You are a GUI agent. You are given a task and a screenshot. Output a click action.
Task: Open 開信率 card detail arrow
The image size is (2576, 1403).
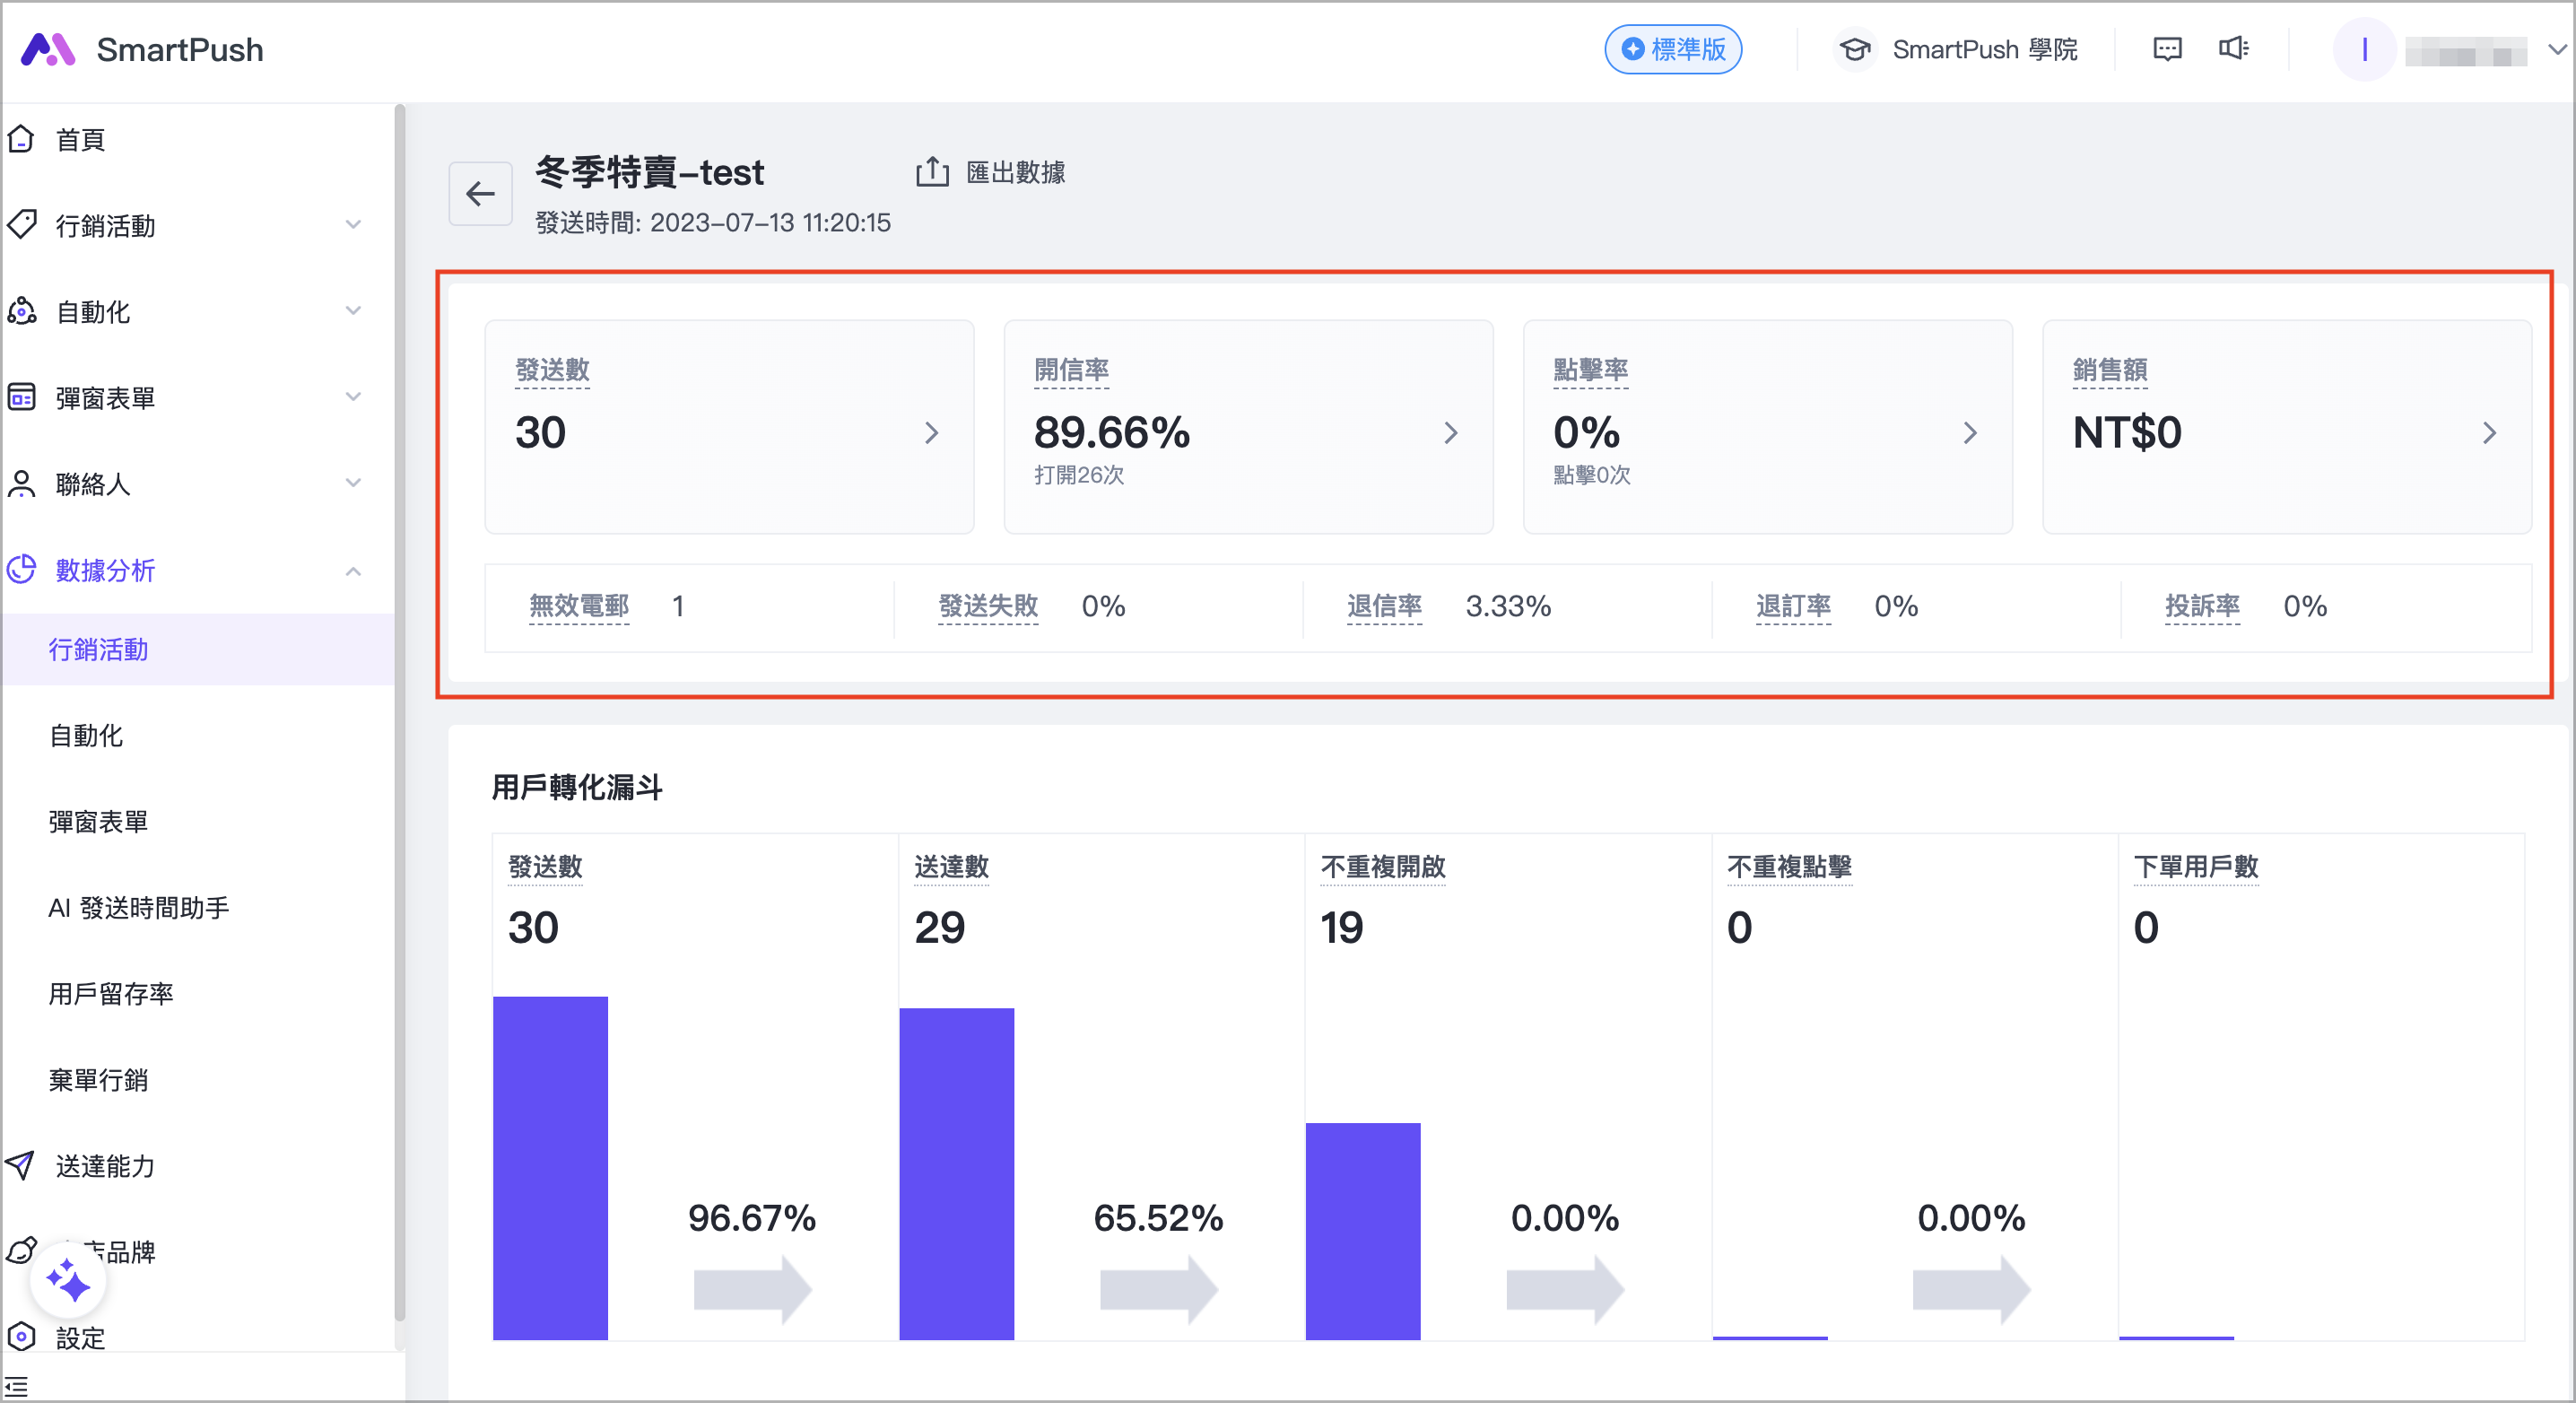pyautogui.click(x=1451, y=433)
